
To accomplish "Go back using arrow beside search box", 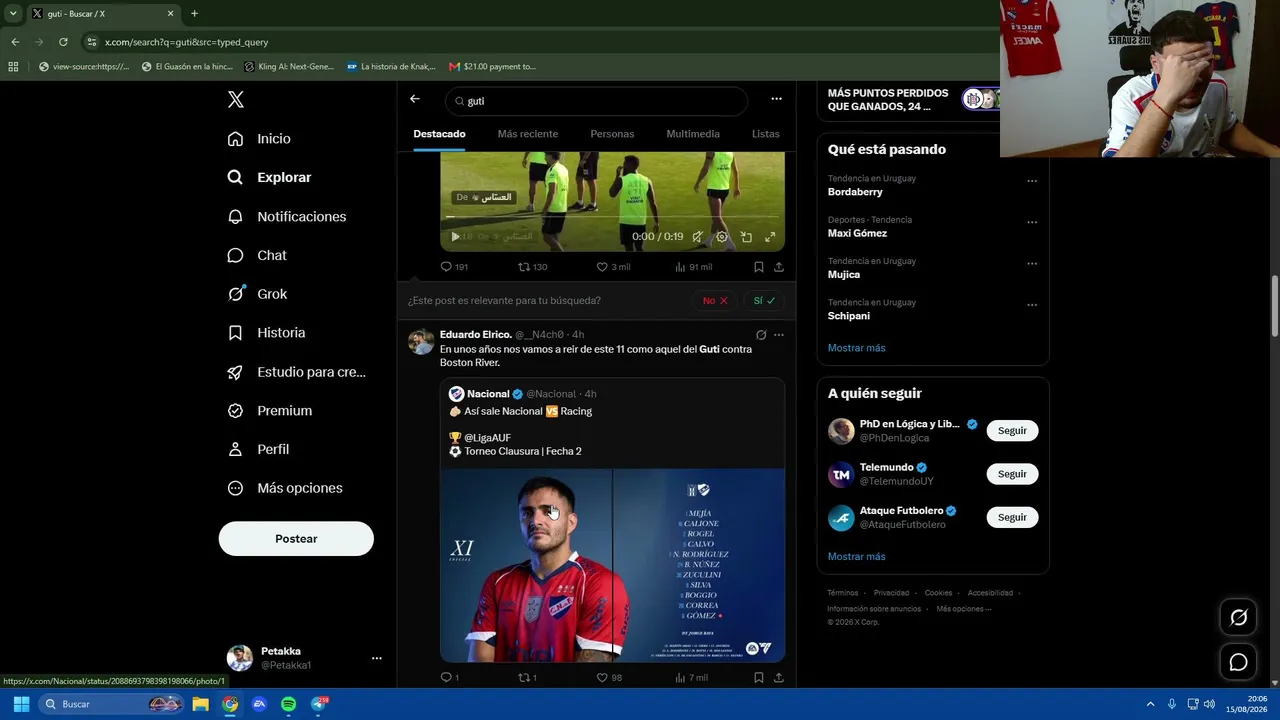I will pyautogui.click(x=415, y=99).
